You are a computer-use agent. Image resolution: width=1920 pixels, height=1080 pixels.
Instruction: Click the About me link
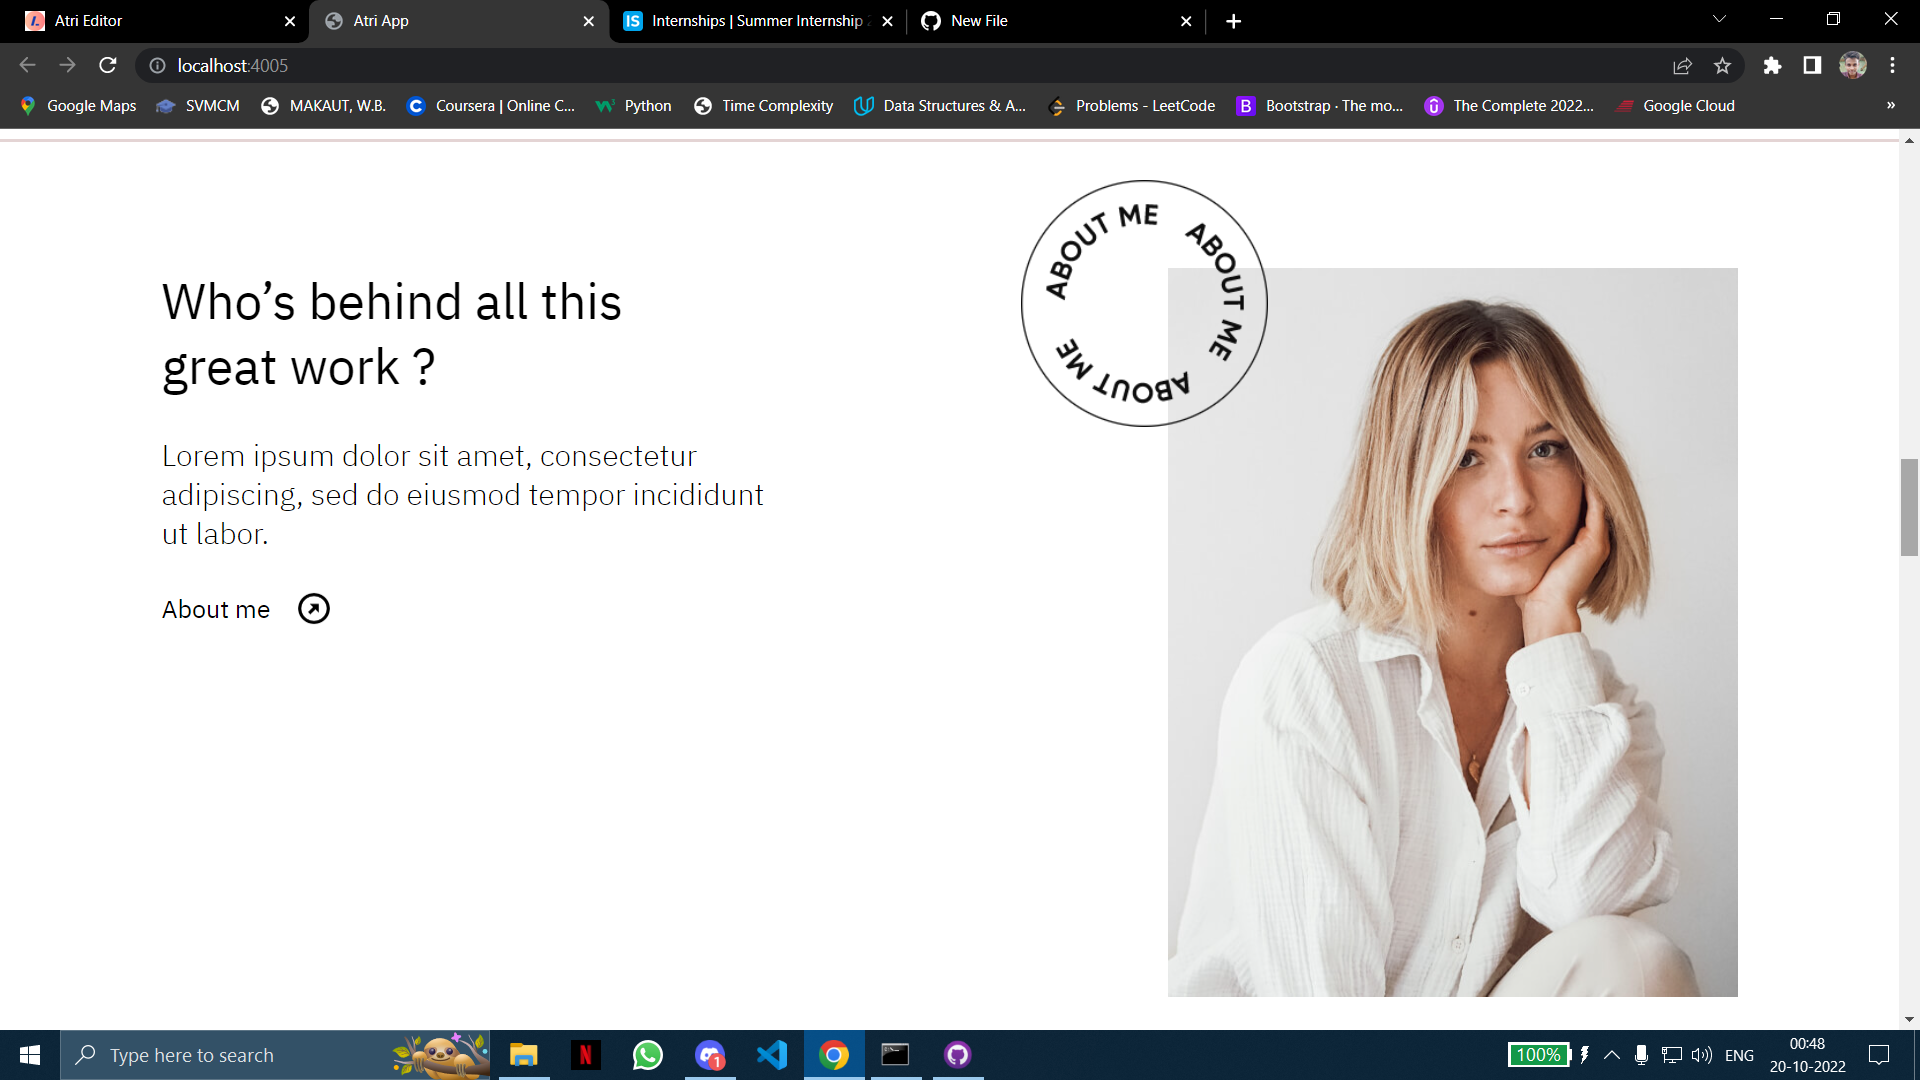(x=216, y=610)
